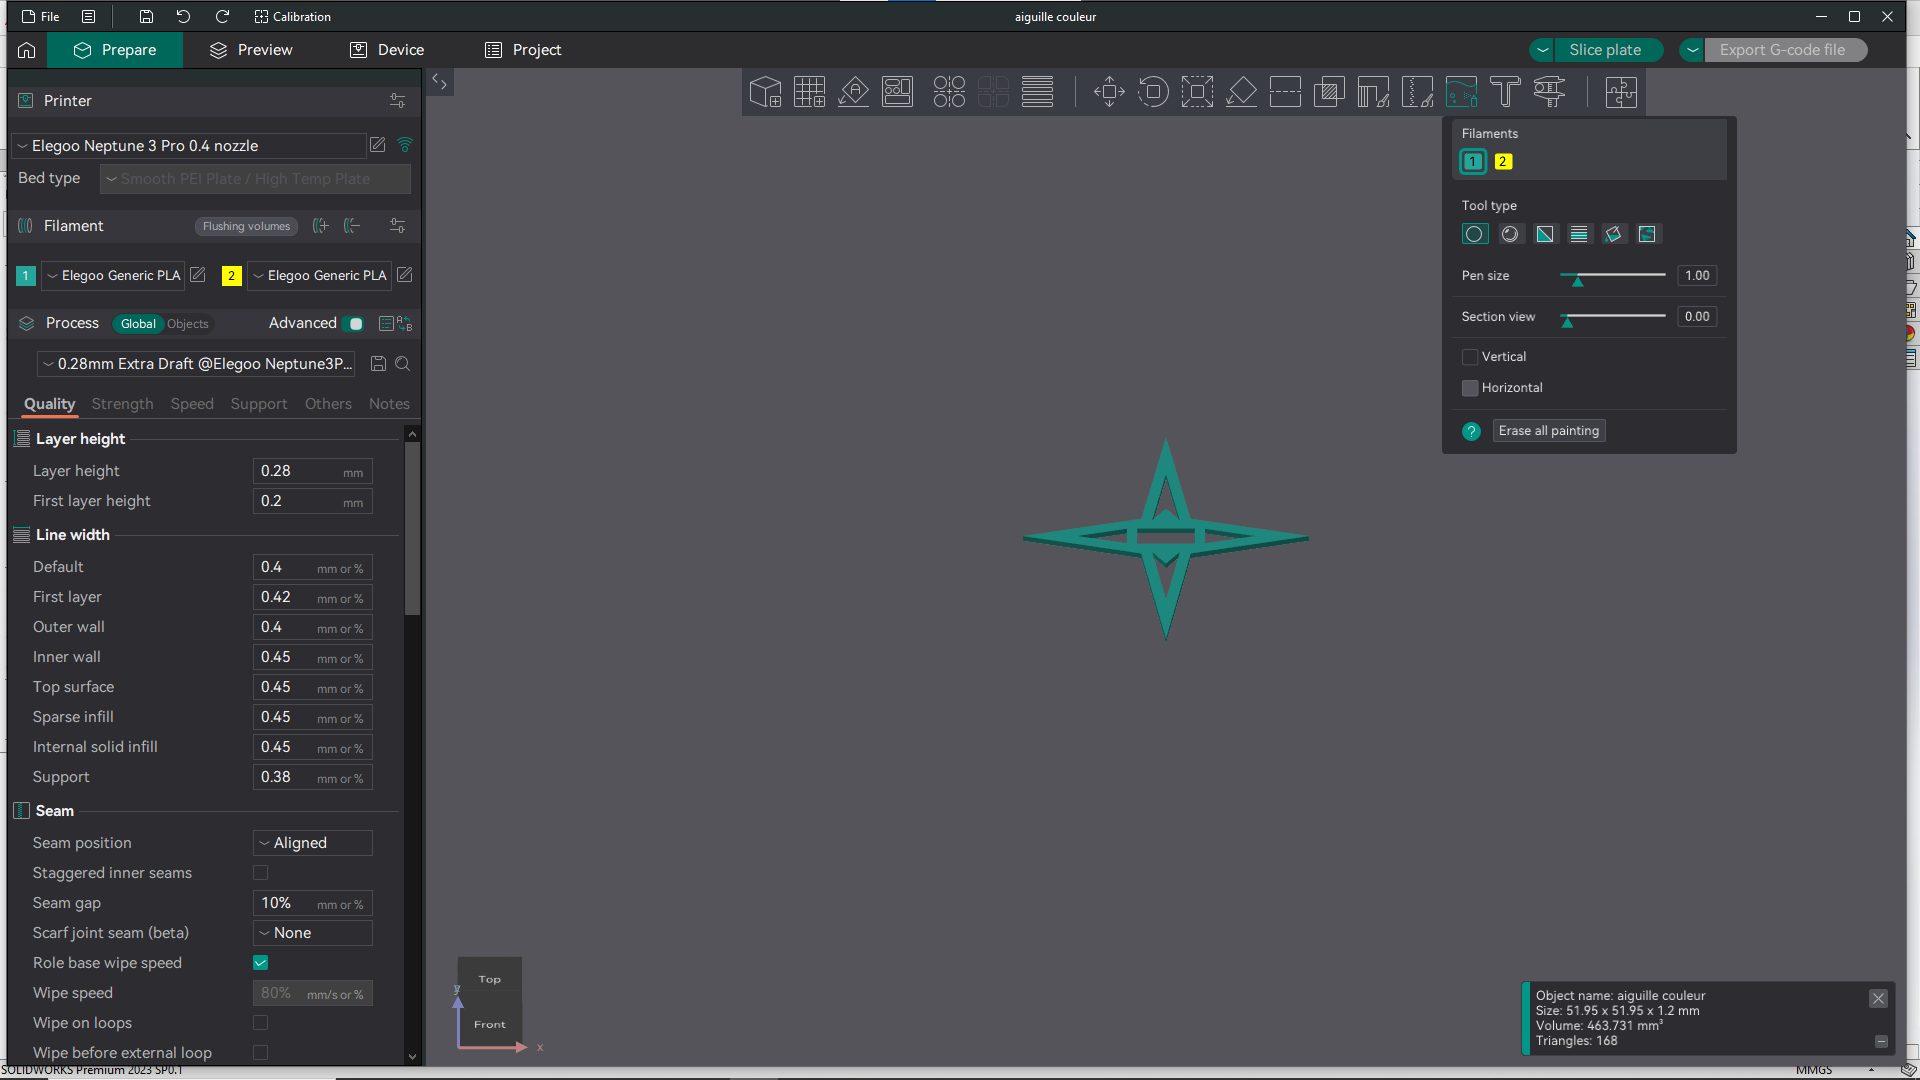
Task: Click the Add model cube icon
Action: pyautogui.click(x=765, y=92)
